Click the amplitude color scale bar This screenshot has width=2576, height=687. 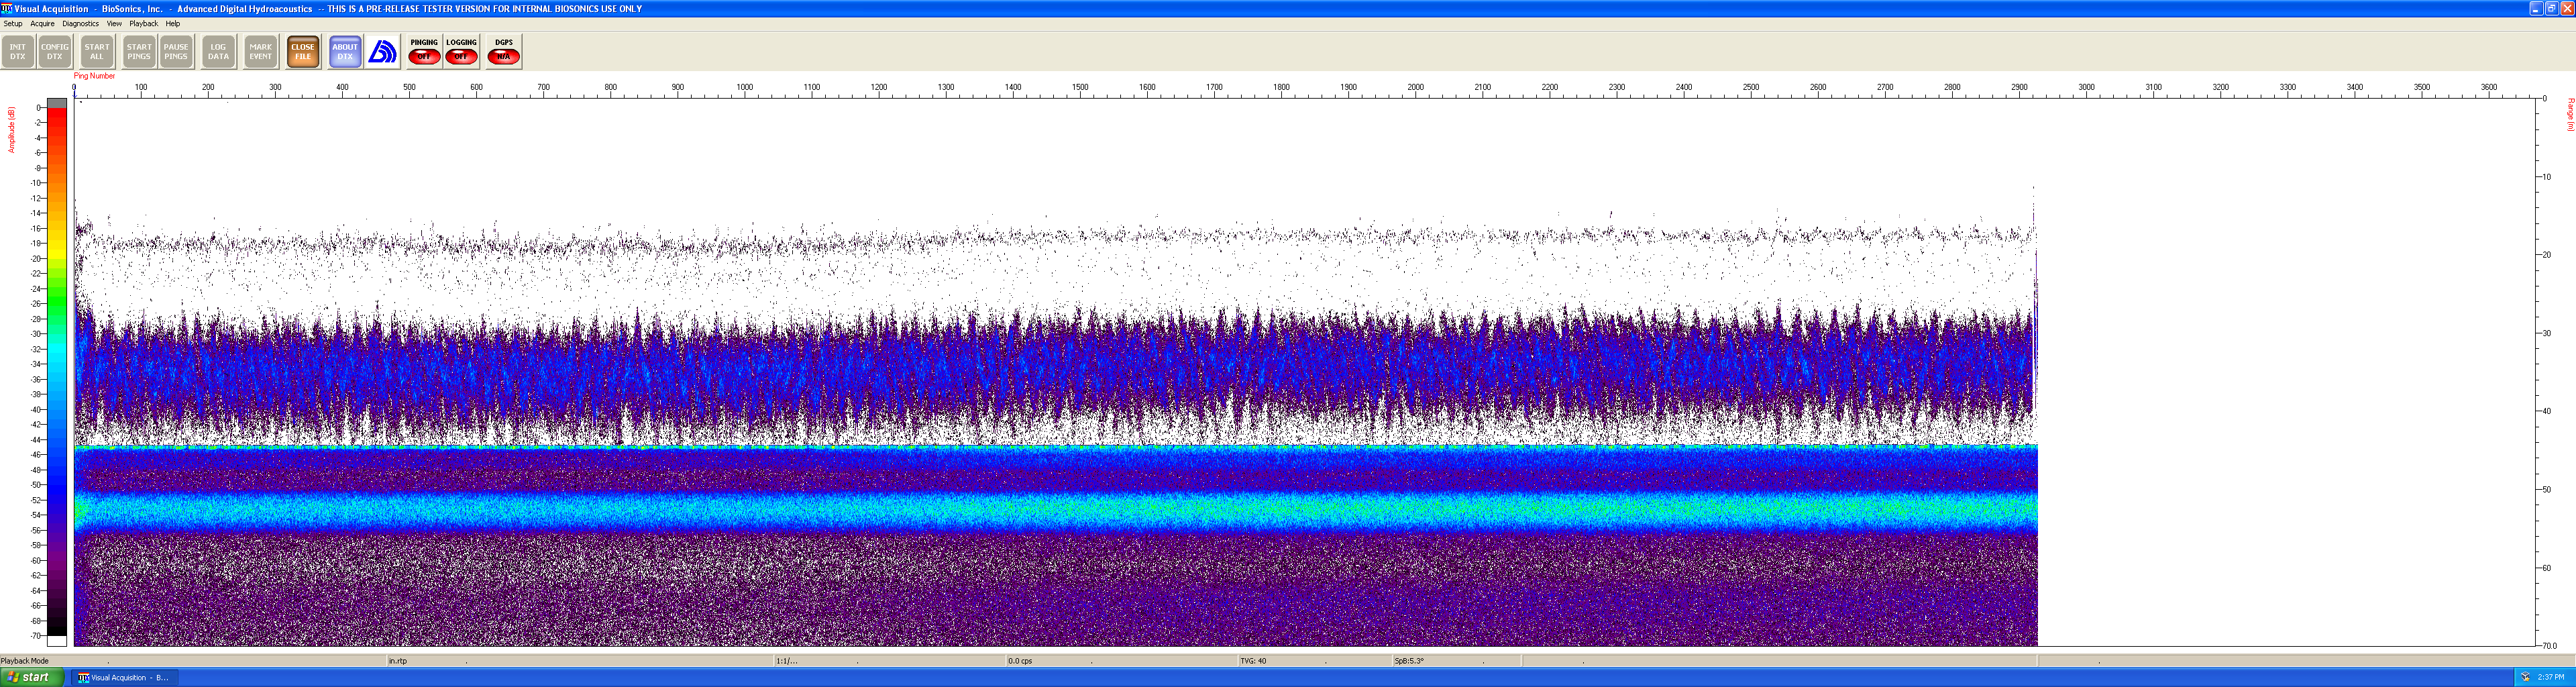[57, 372]
